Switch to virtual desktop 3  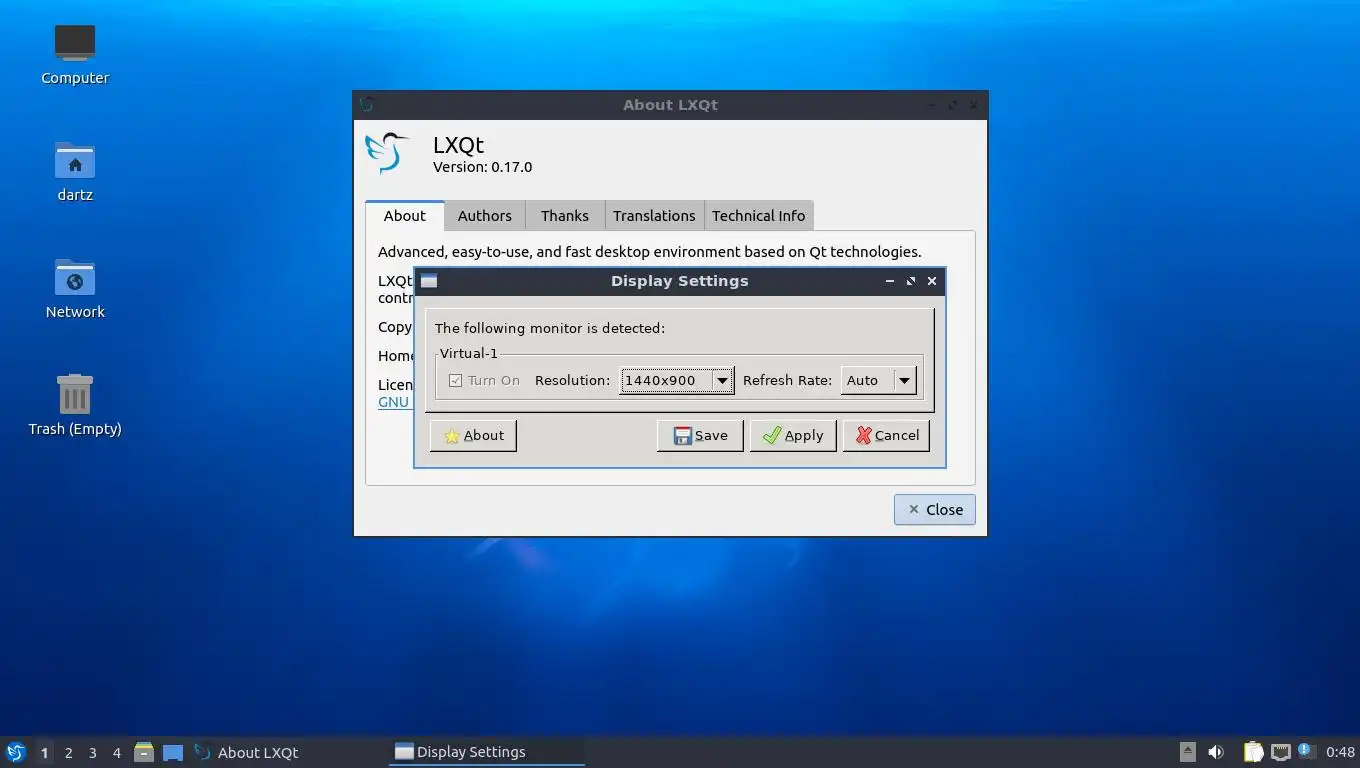pos(92,752)
